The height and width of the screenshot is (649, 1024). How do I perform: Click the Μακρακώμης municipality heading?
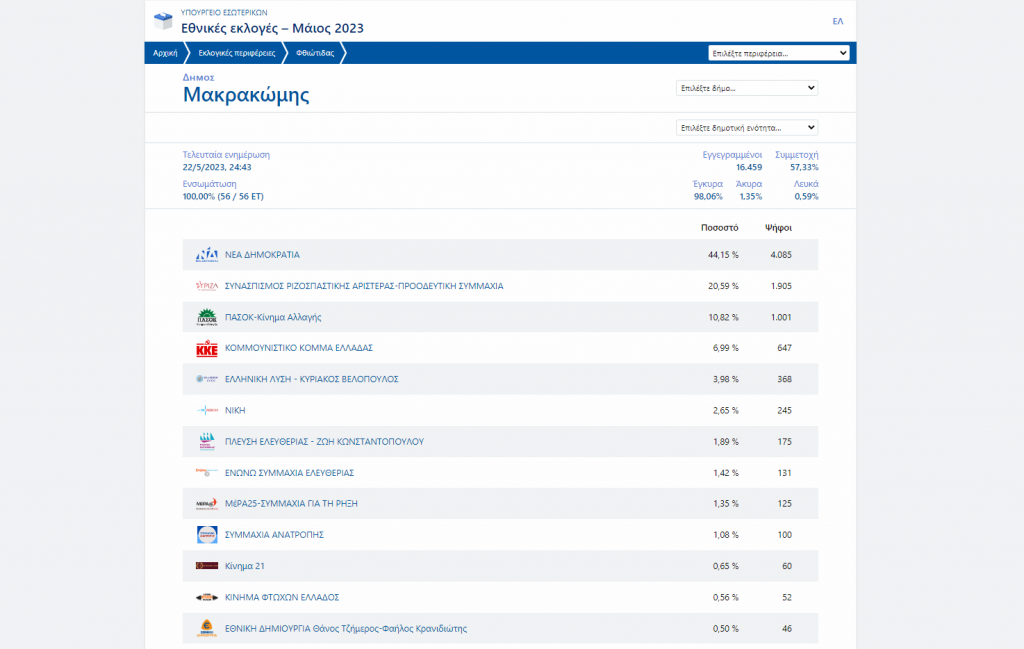[246, 95]
